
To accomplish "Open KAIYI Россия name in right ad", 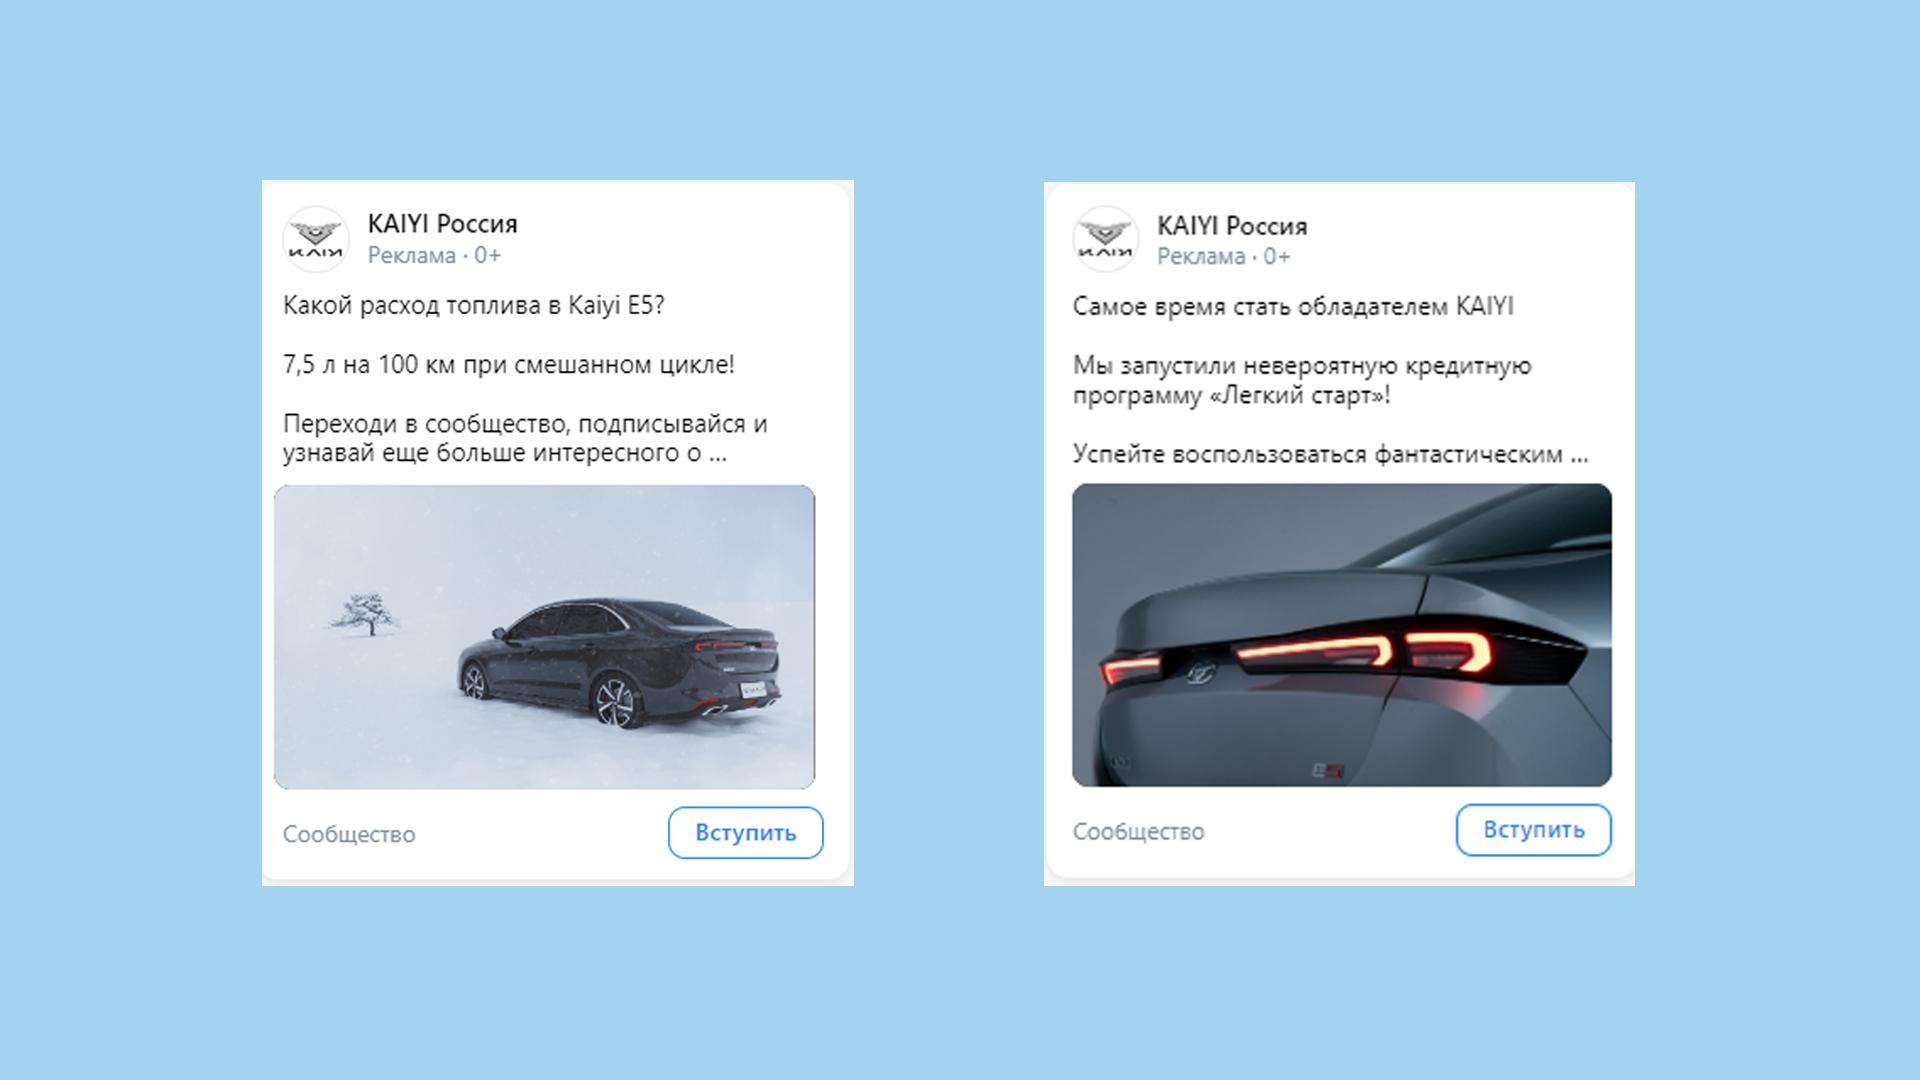I will coord(1232,226).
